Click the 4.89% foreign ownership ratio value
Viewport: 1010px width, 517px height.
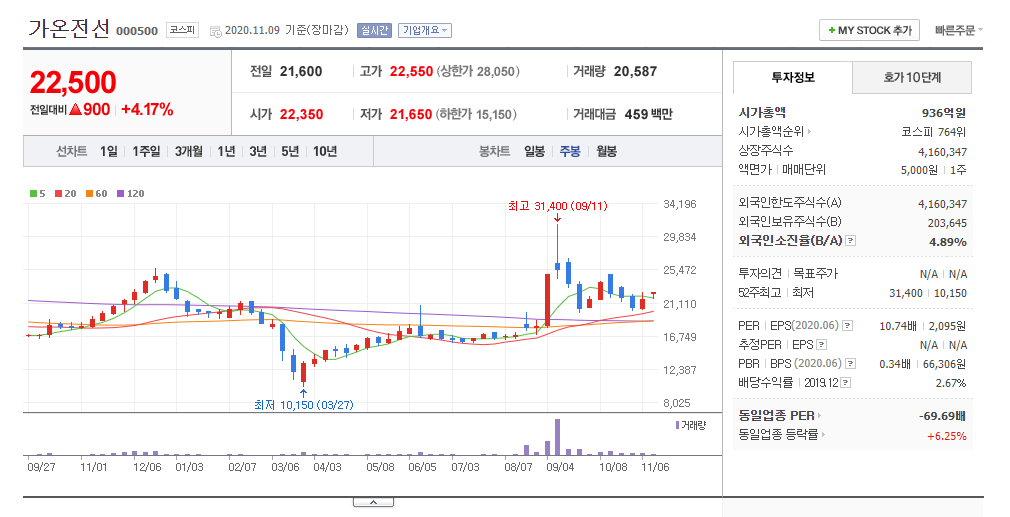coord(948,242)
